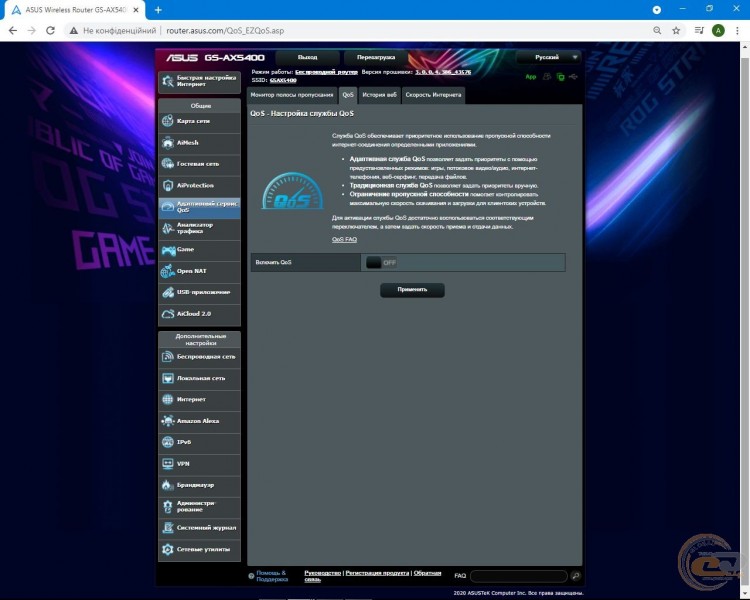Click the USB status icon in header
Screen dimensions: 750x600
pyautogui.click(x=573, y=77)
